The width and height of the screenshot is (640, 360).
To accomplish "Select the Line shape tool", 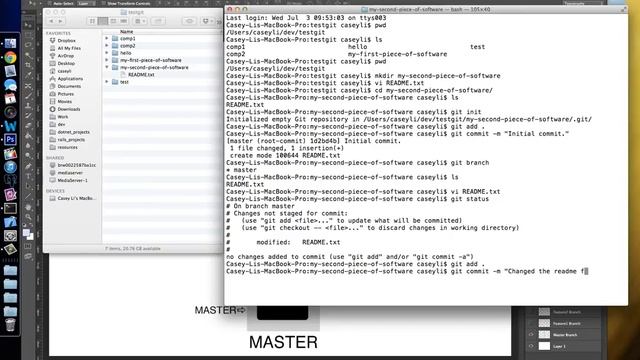I will pyautogui.click(x=29, y=196).
